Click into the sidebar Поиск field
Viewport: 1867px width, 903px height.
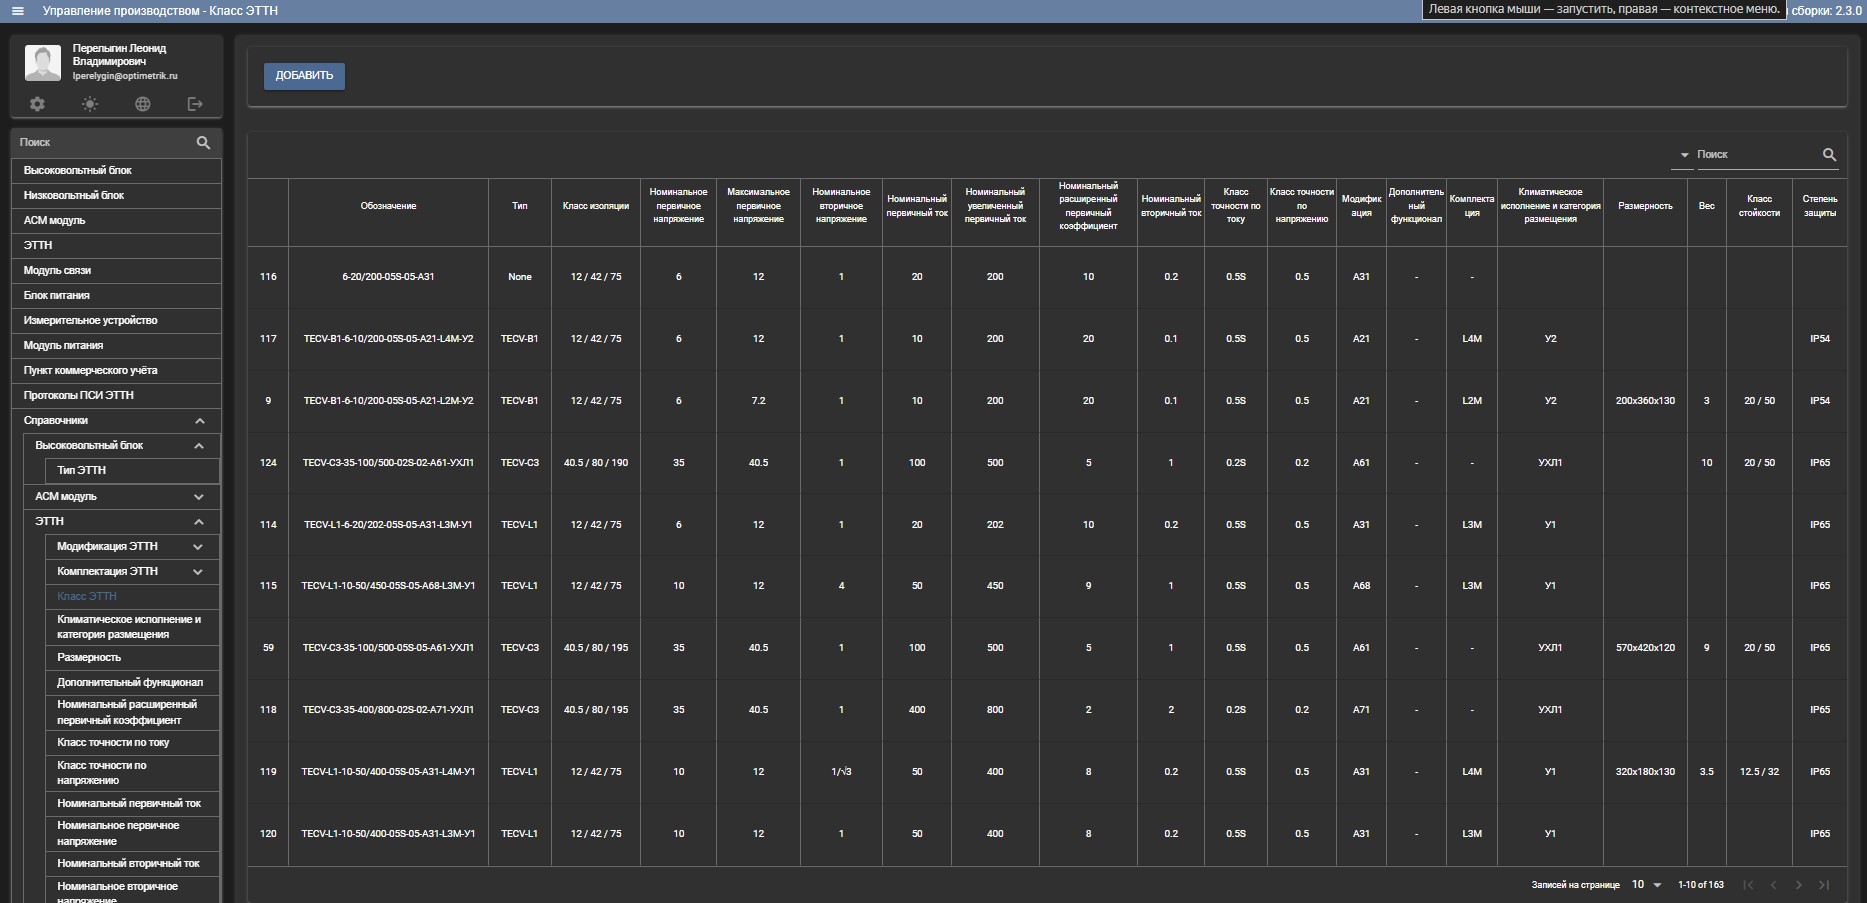click(103, 143)
